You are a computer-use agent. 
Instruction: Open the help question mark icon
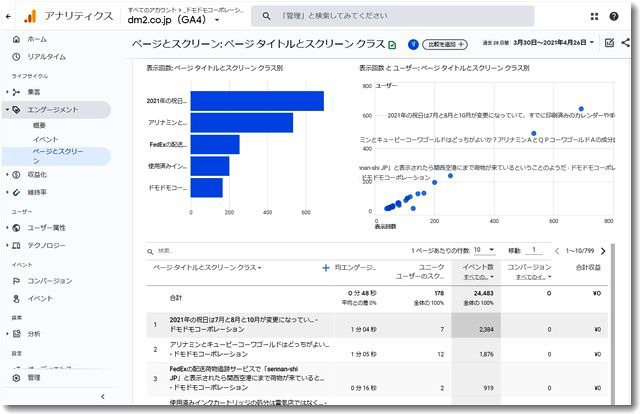(x=613, y=16)
